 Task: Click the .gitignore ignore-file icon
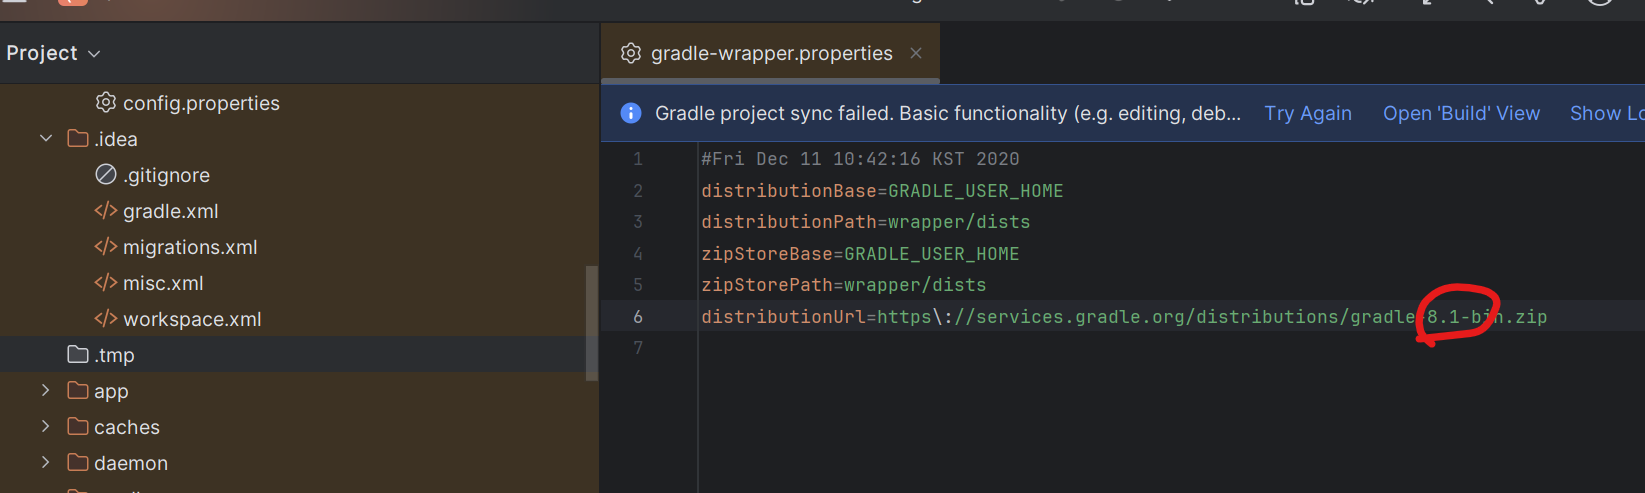106,174
